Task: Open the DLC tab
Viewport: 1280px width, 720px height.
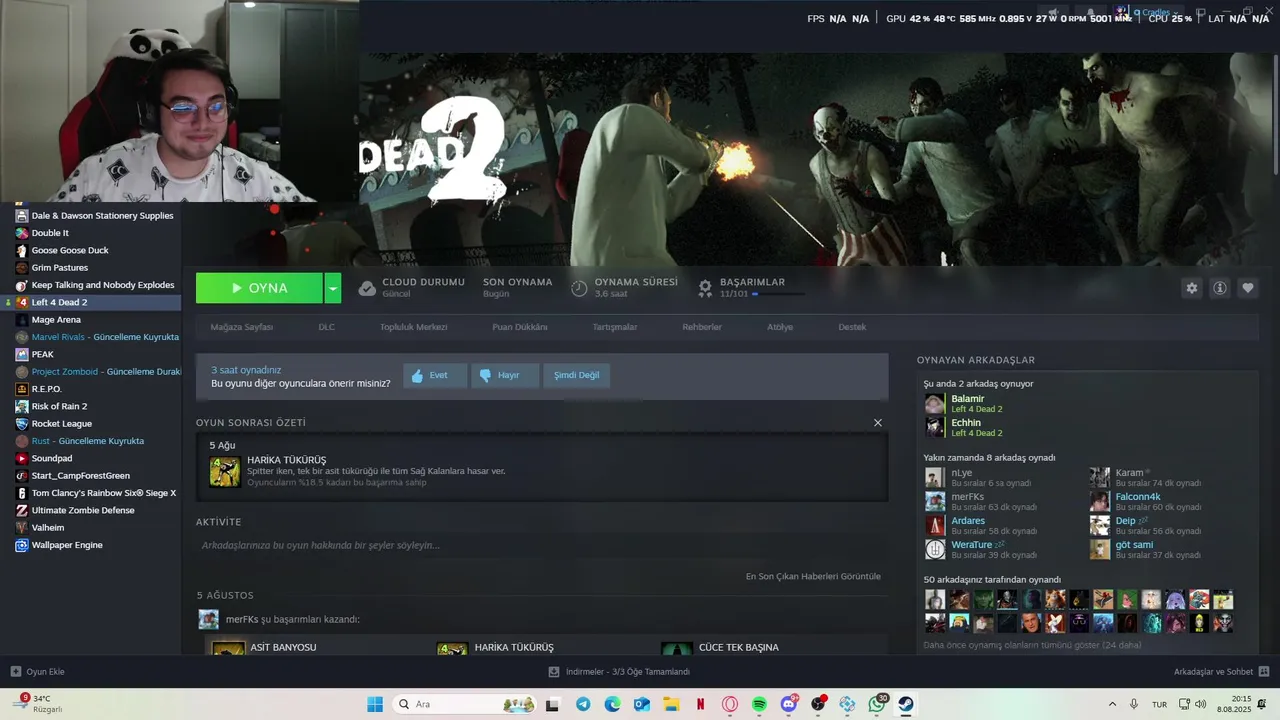Action: click(x=326, y=327)
